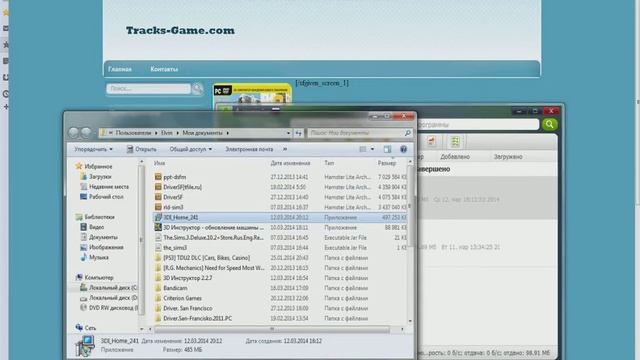Sort by the Тип column header

pos(329,163)
